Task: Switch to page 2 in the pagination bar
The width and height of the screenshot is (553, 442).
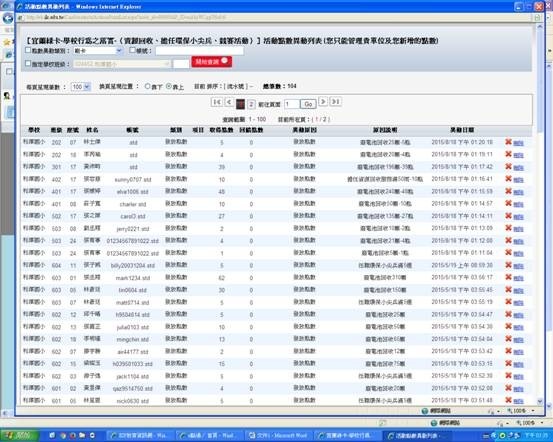Action: click(251, 104)
